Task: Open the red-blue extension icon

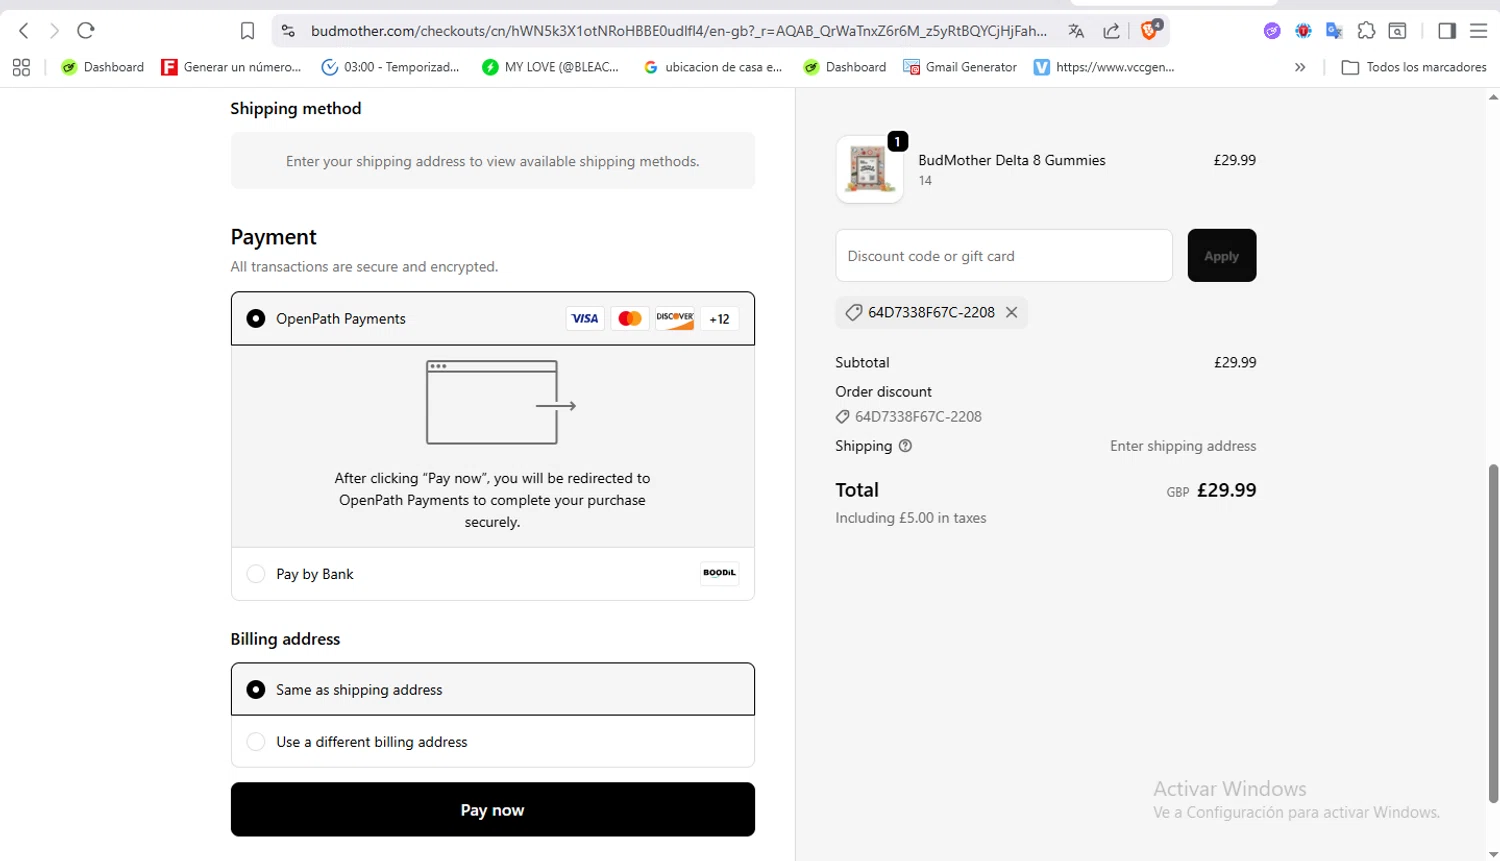Action: pos(1303,31)
